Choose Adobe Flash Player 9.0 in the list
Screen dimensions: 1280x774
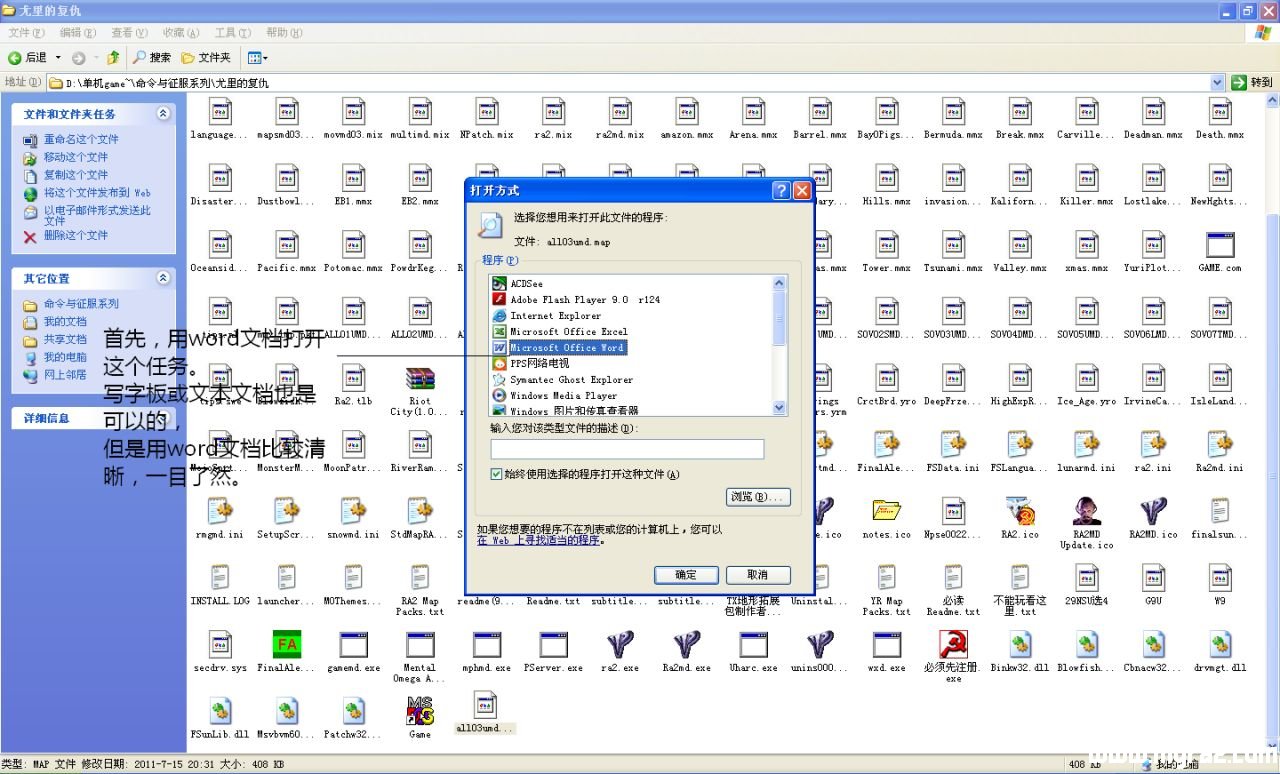[585, 300]
